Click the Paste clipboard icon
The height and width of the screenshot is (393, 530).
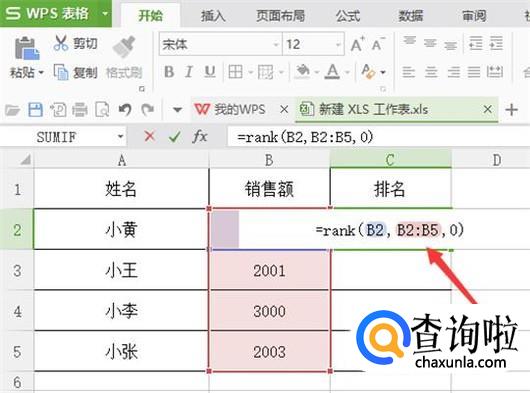[x=26, y=48]
